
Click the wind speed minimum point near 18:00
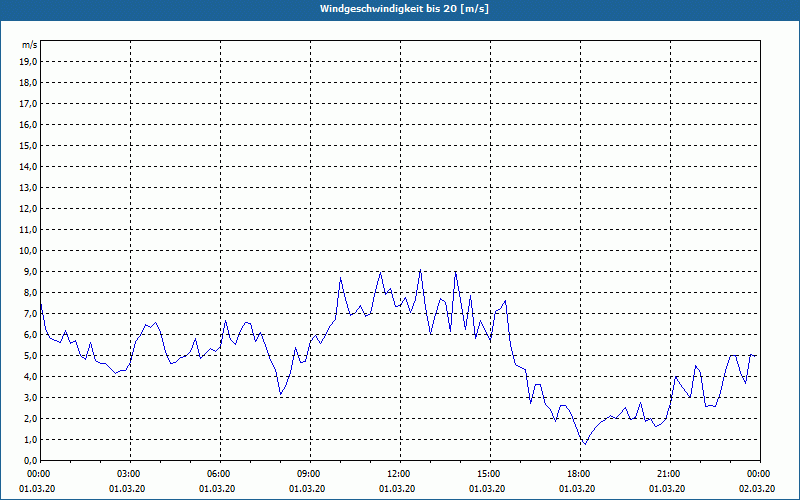click(585, 444)
